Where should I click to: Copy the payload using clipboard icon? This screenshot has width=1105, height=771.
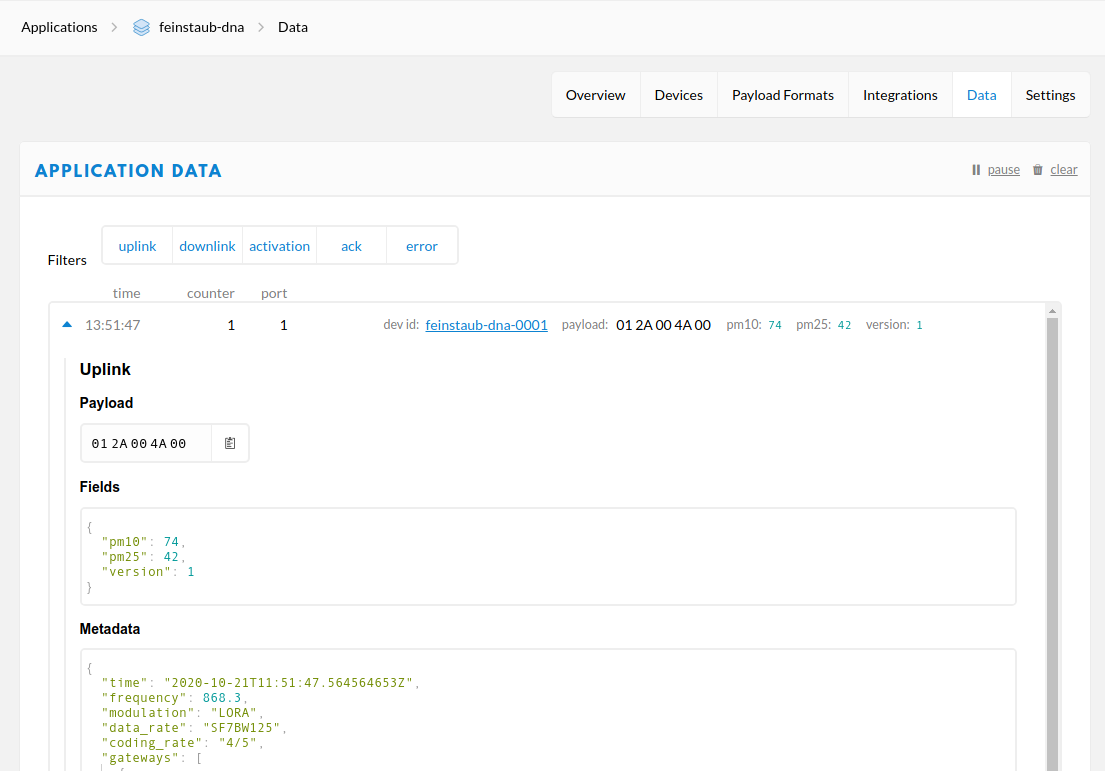[x=229, y=442]
